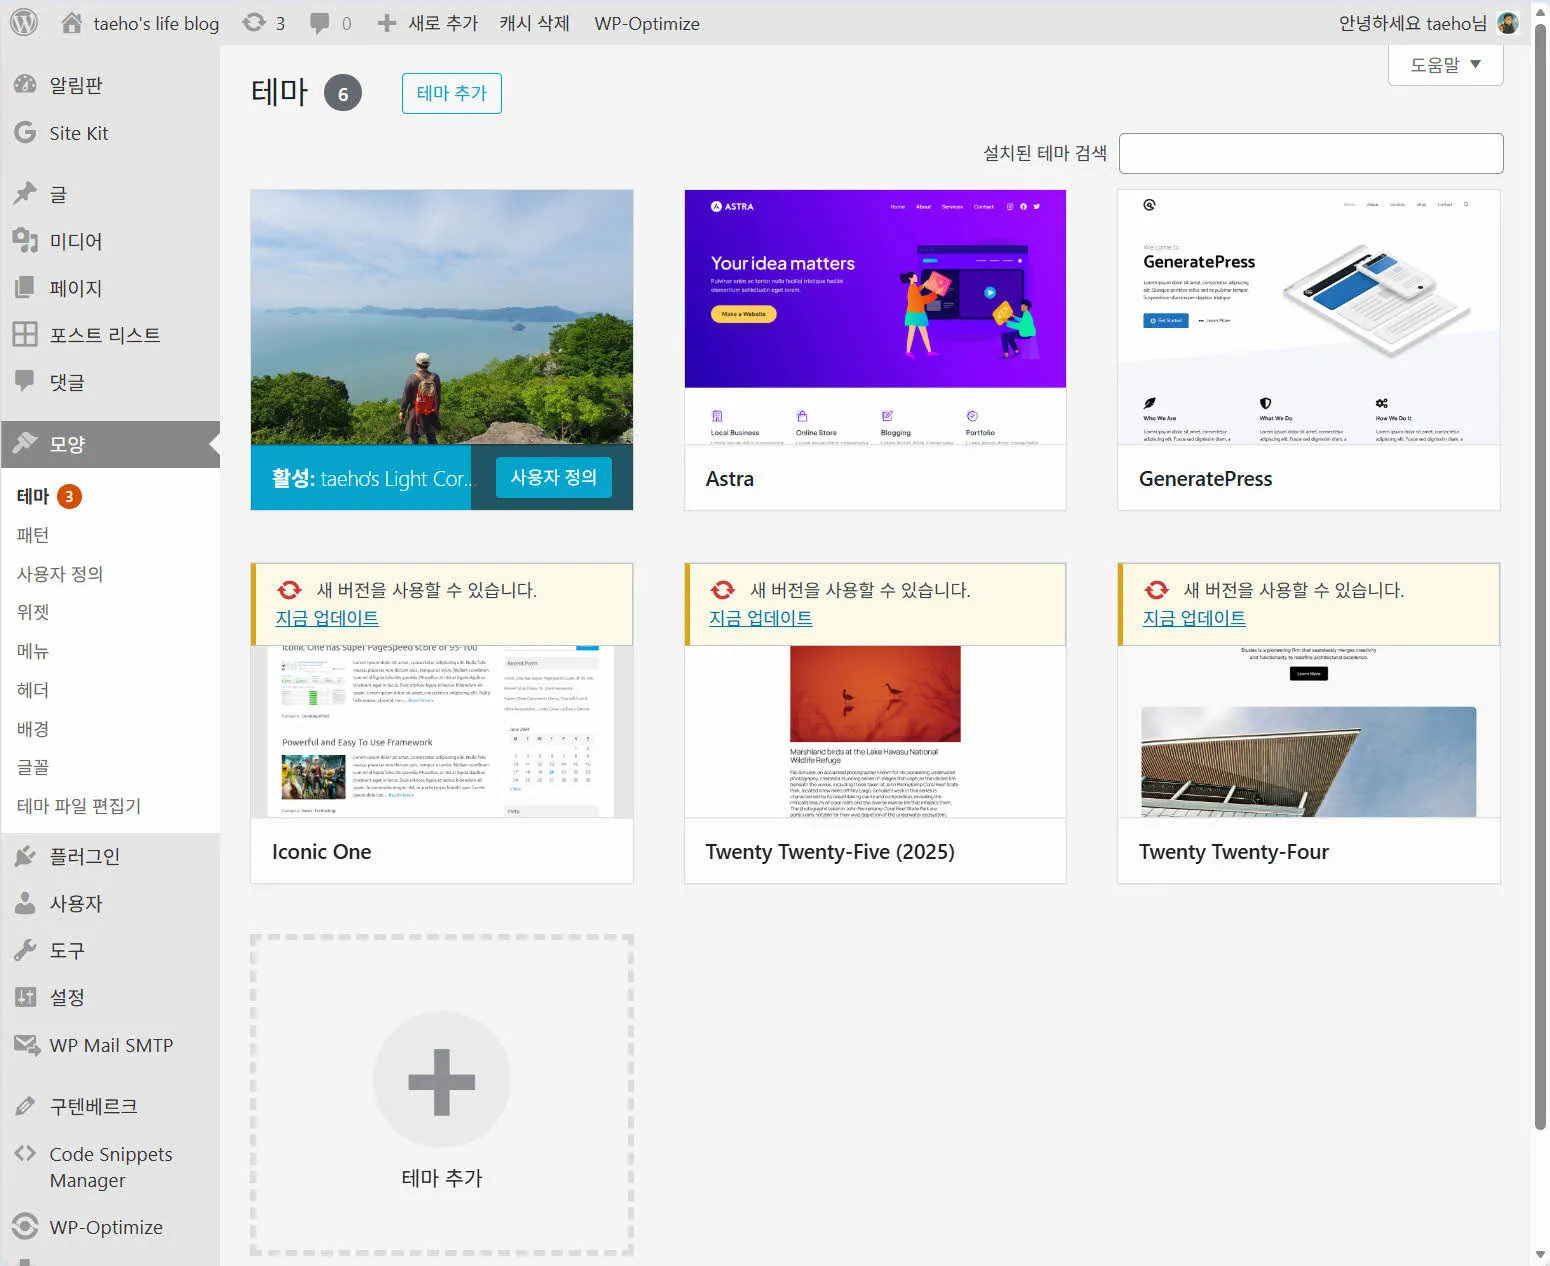Screen dimensions: 1550x1266
Task: Open the GeneratePress theme thumbnail
Action: pos(1309,317)
